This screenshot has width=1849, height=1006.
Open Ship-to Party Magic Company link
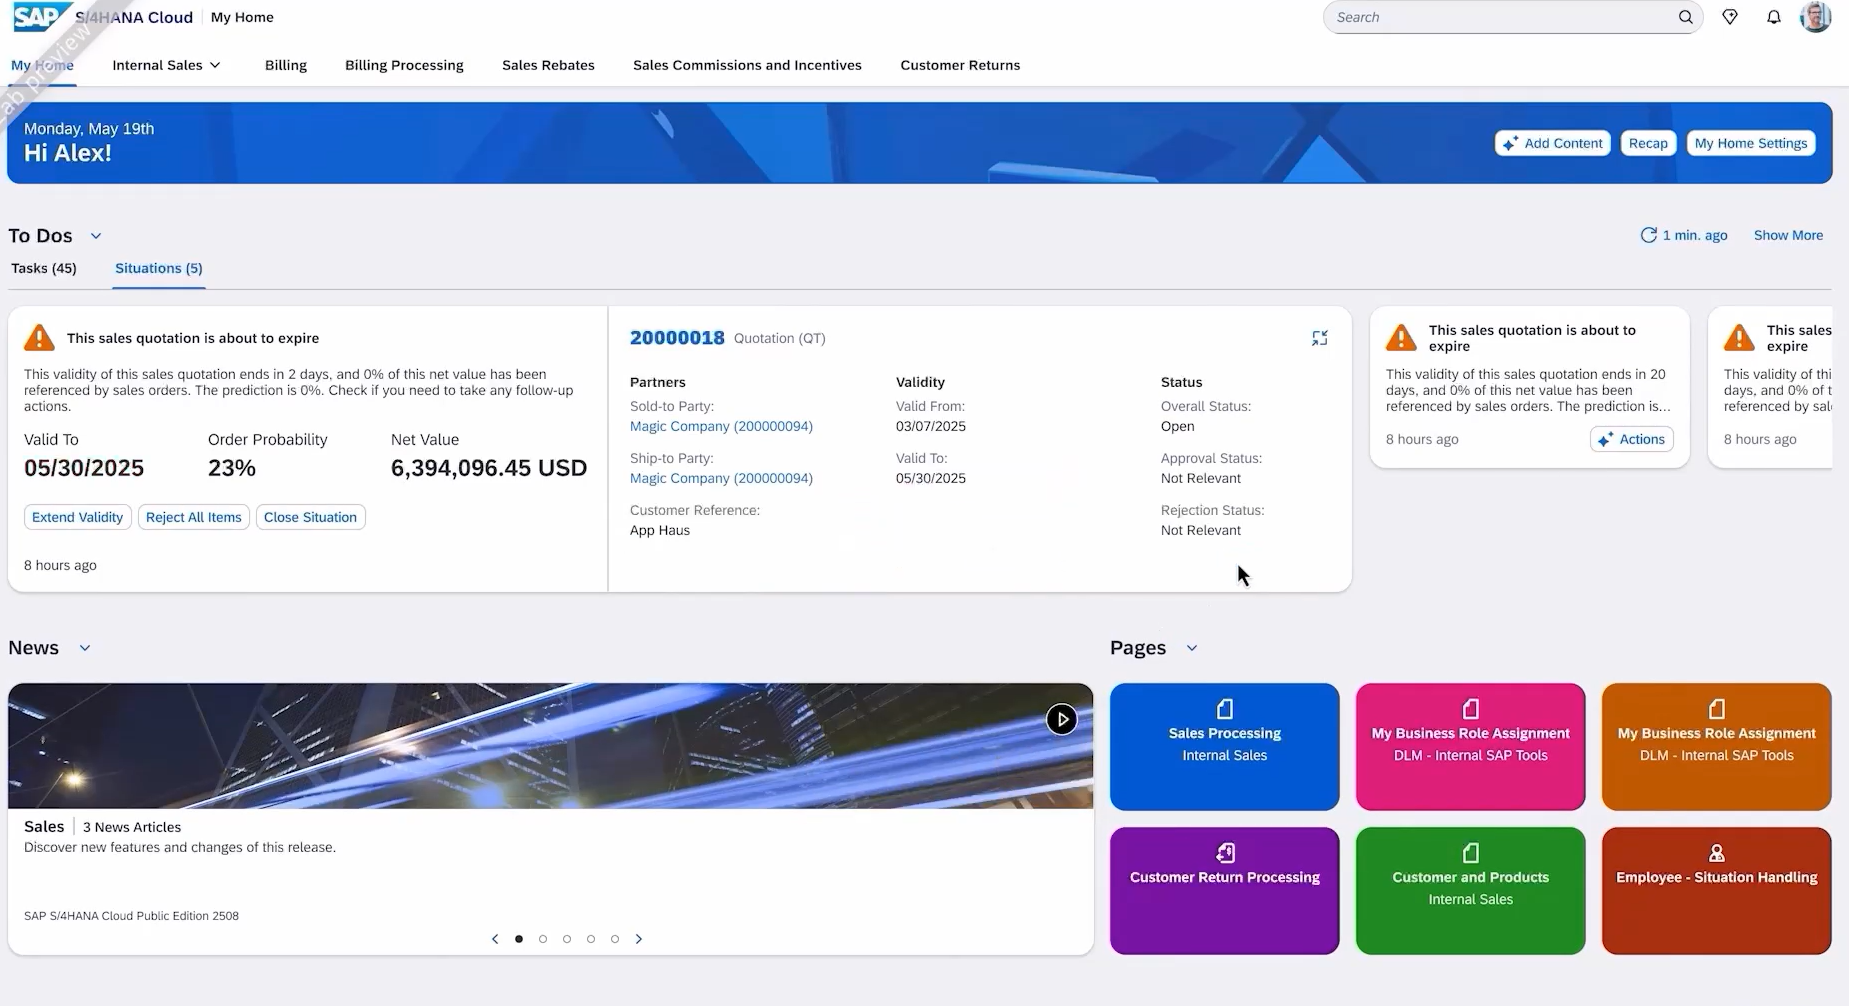point(721,478)
